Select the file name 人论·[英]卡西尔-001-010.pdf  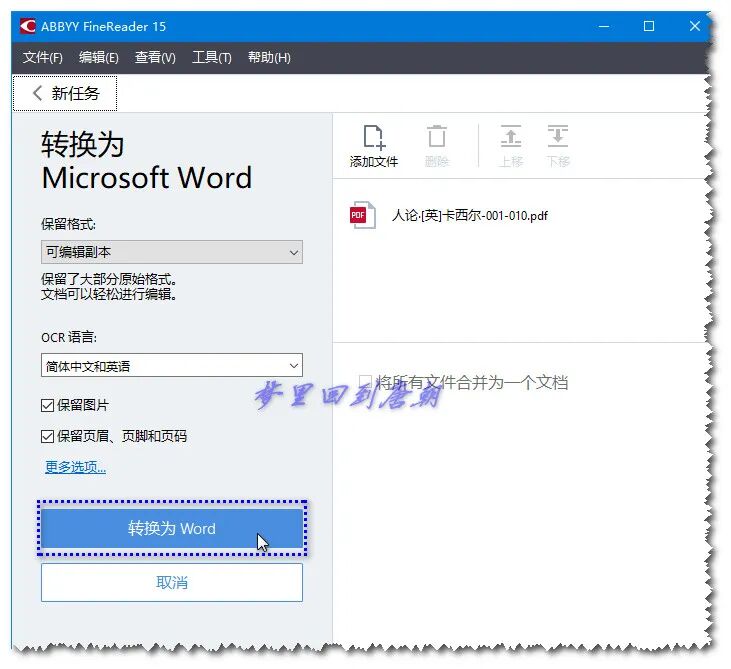click(x=469, y=215)
